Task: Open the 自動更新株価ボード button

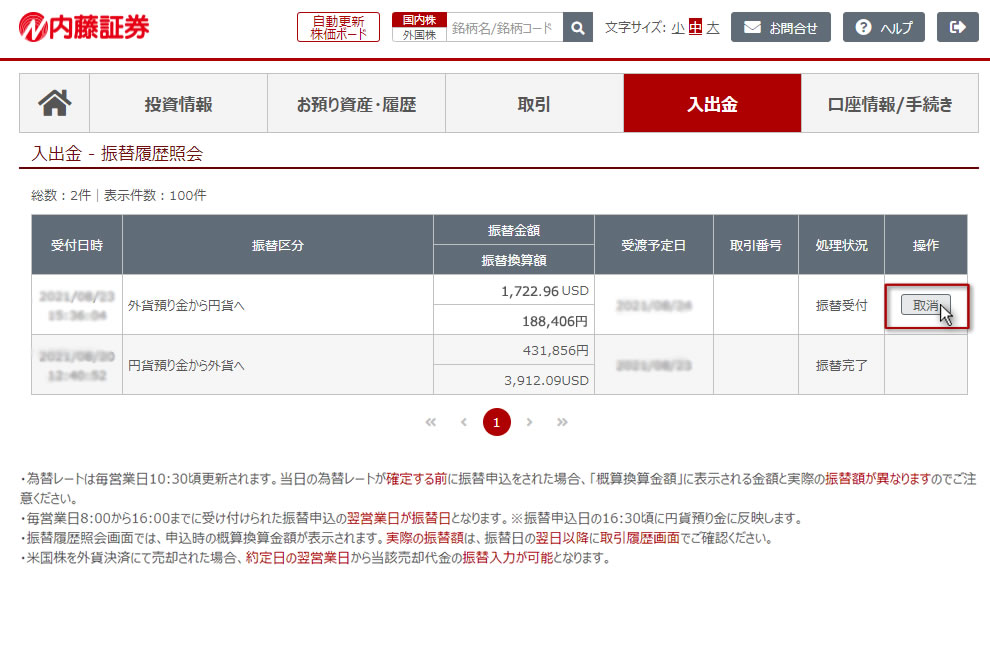Action: (x=338, y=27)
